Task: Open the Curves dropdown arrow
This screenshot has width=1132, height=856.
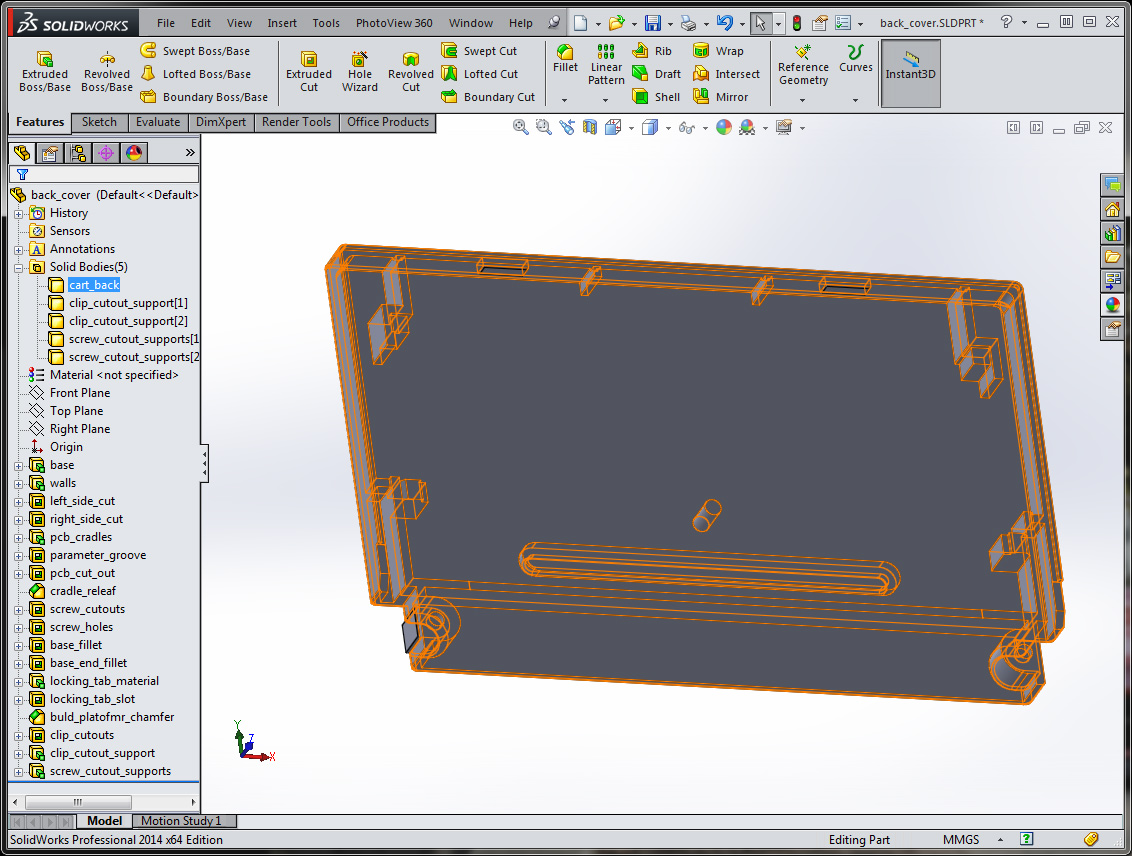Action: (x=855, y=100)
